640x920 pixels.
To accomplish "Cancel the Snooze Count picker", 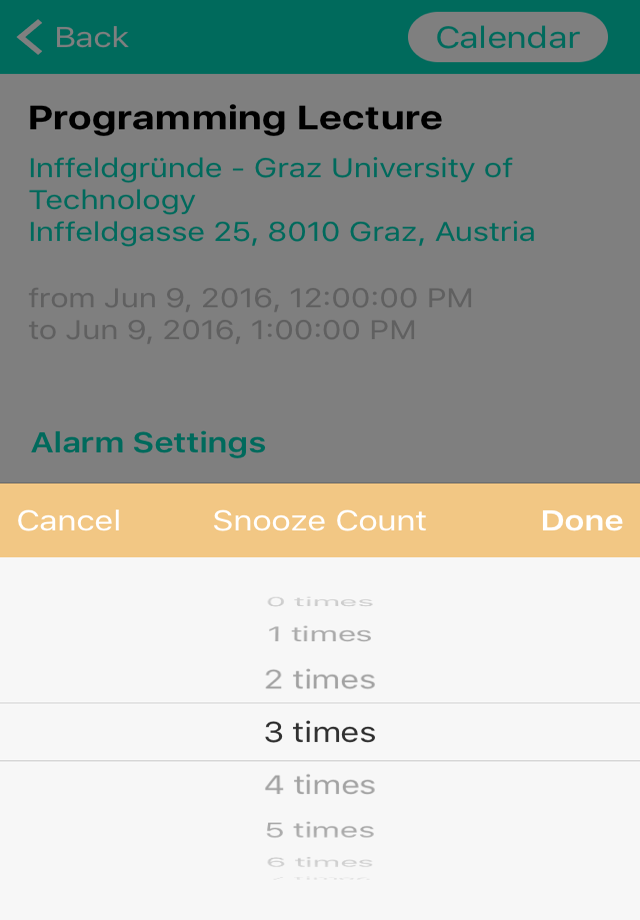I will (x=69, y=520).
